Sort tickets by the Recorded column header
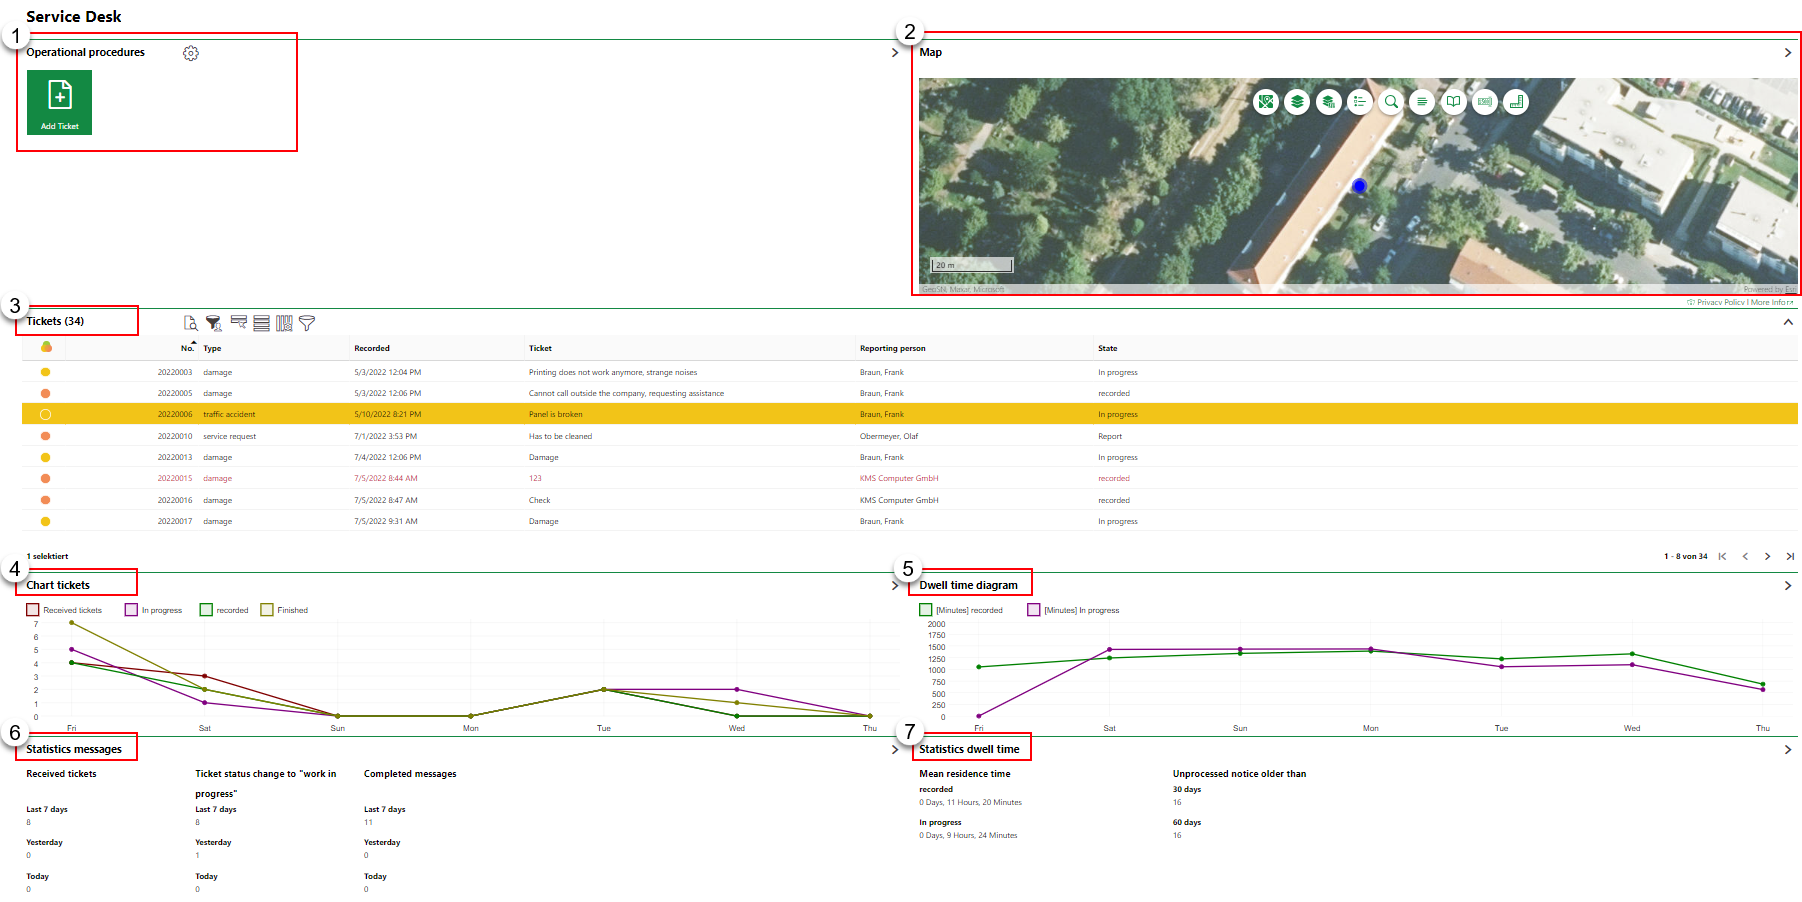 pyautogui.click(x=372, y=349)
